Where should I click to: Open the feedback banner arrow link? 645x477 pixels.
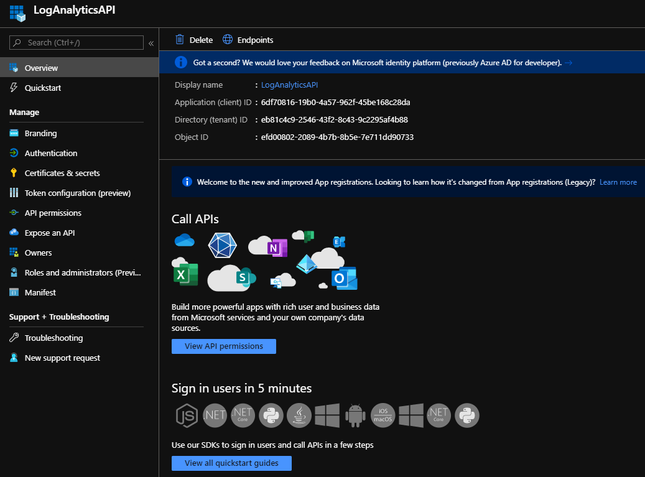tap(568, 63)
